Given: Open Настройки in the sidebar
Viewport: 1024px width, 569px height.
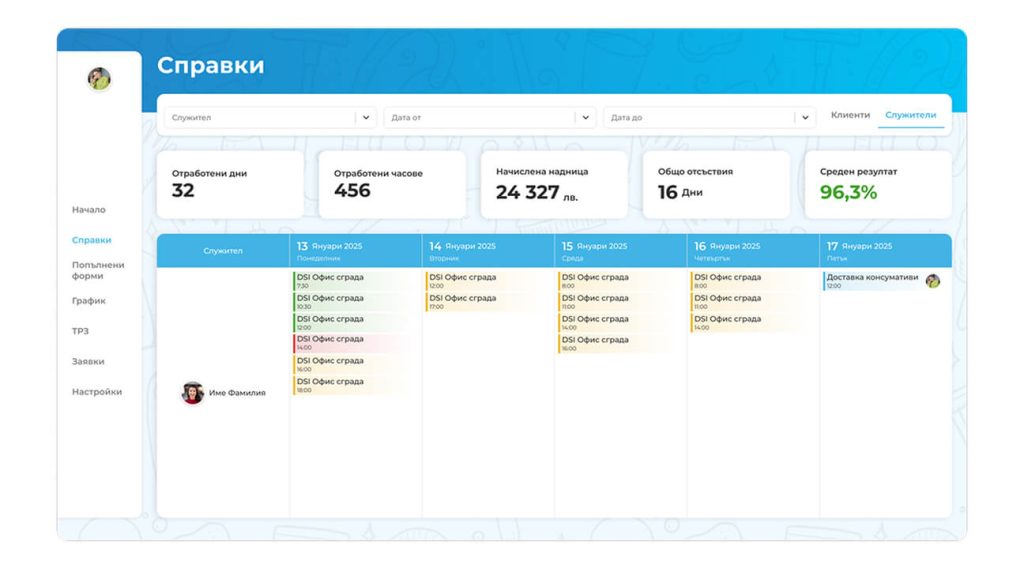Looking at the screenshot, I should [x=97, y=392].
